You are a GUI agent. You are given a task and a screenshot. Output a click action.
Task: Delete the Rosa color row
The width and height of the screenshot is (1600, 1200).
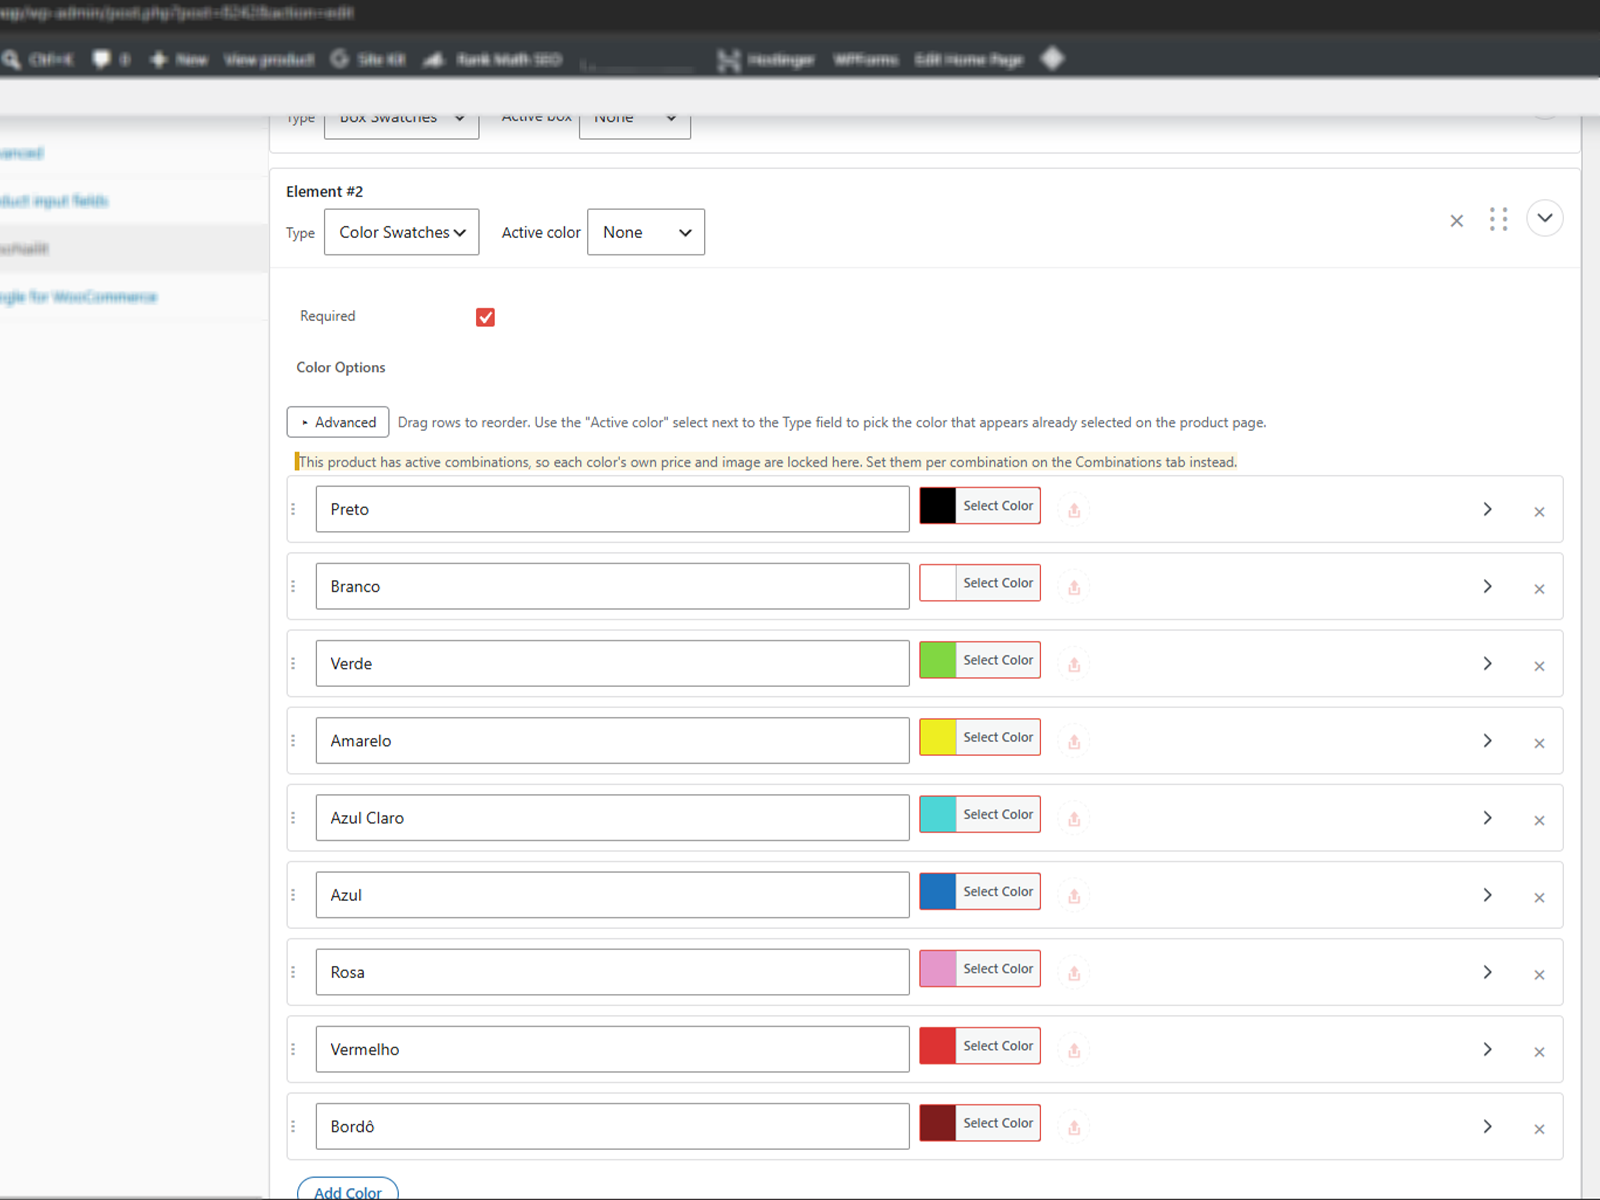(1539, 975)
